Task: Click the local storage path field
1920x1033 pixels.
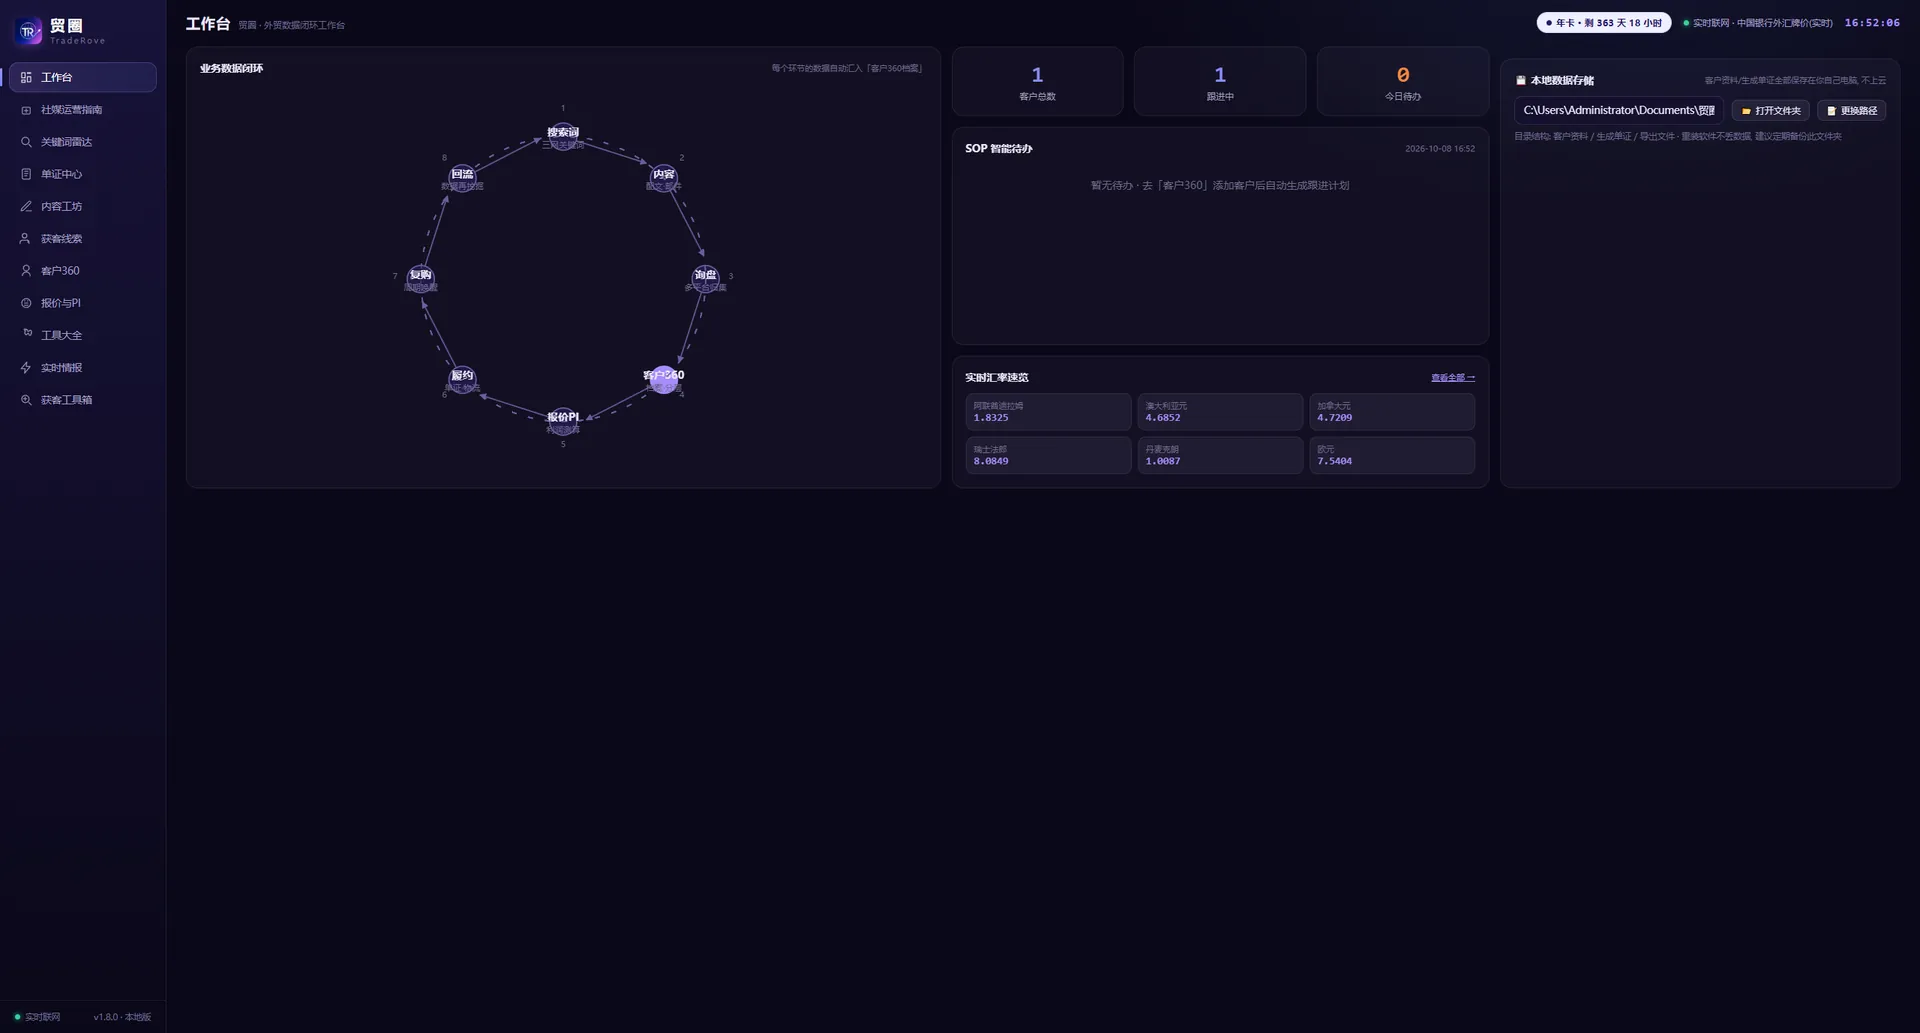Action: pyautogui.click(x=1619, y=111)
